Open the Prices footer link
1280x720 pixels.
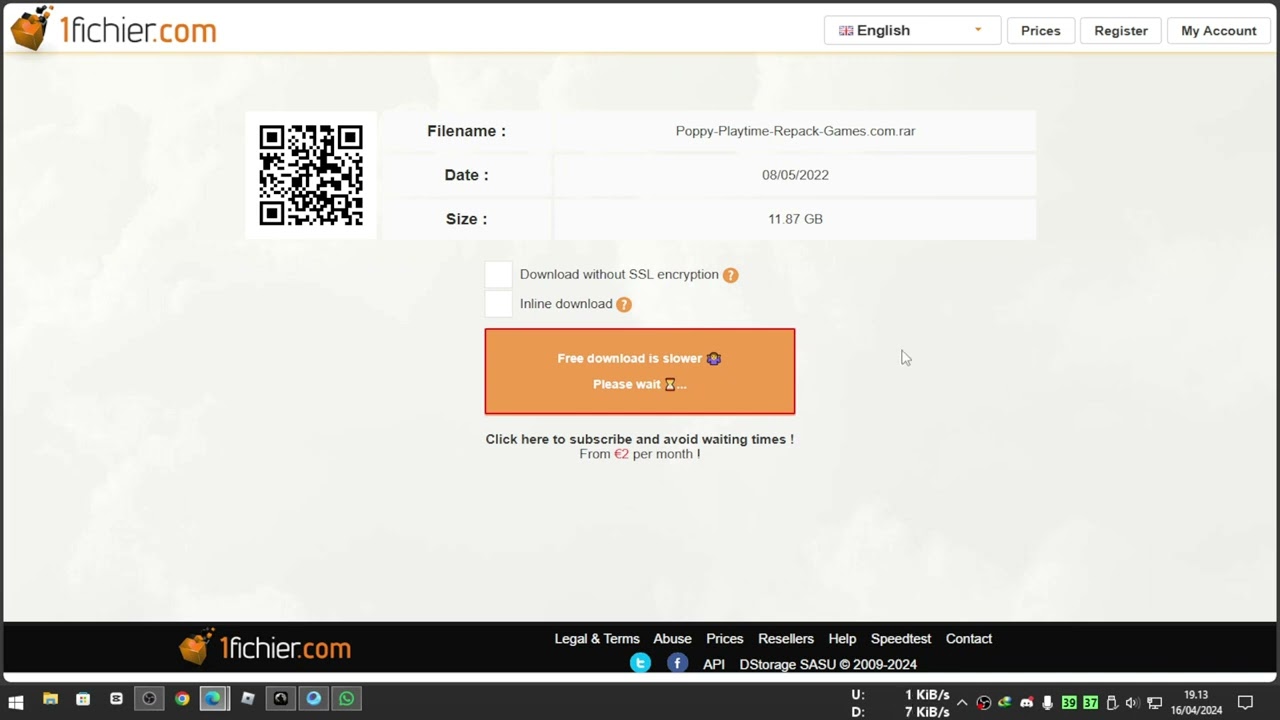coord(725,638)
